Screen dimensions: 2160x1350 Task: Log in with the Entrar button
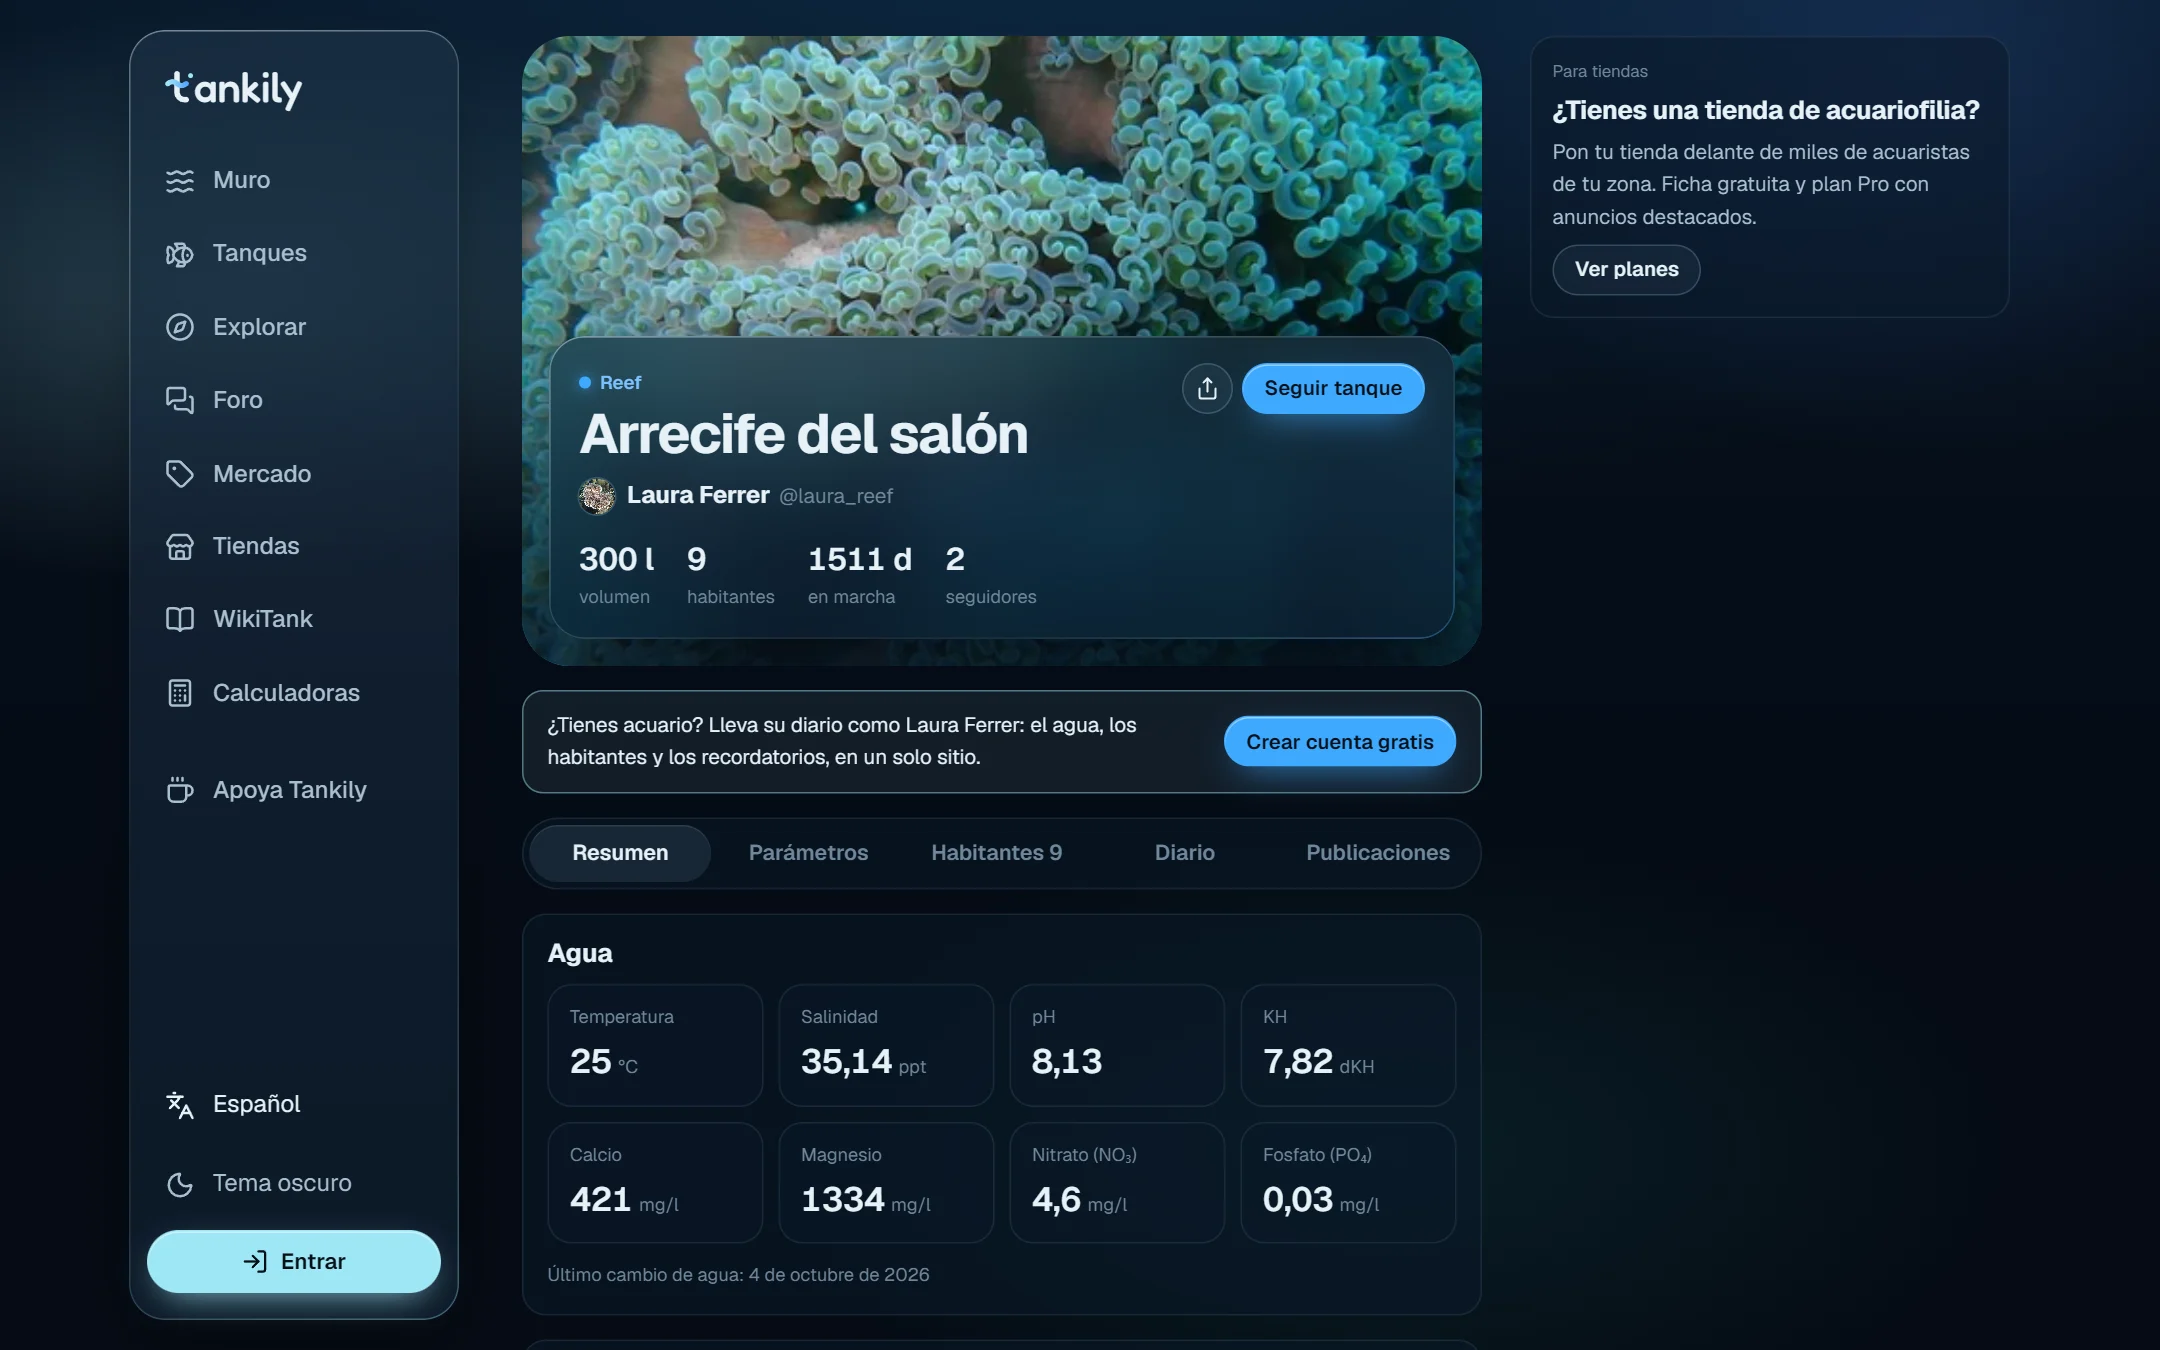pos(294,1262)
